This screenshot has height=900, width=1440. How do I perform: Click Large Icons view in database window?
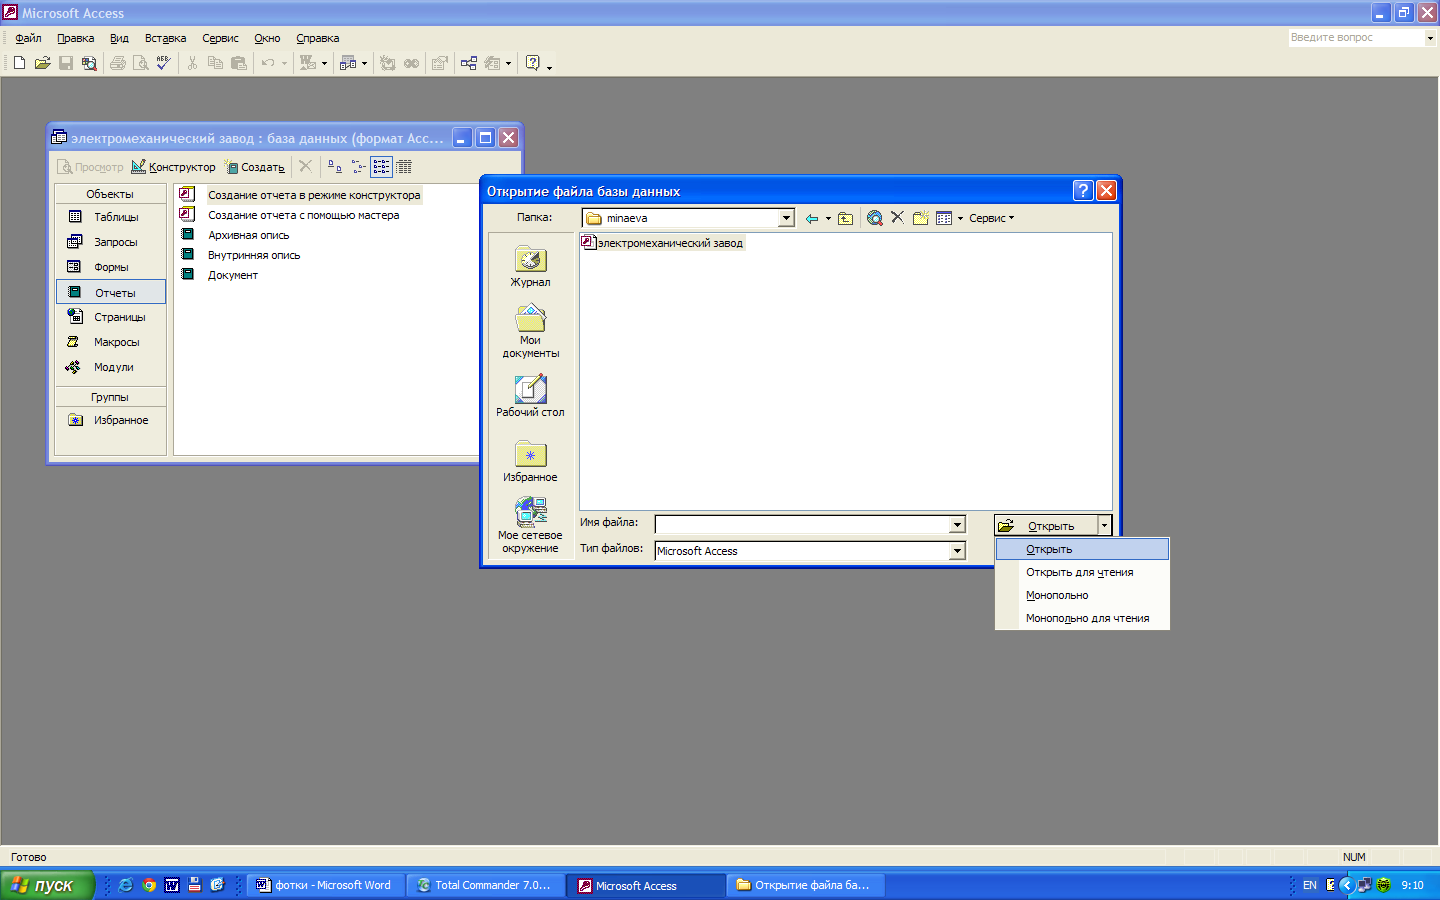[x=335, y=167]
